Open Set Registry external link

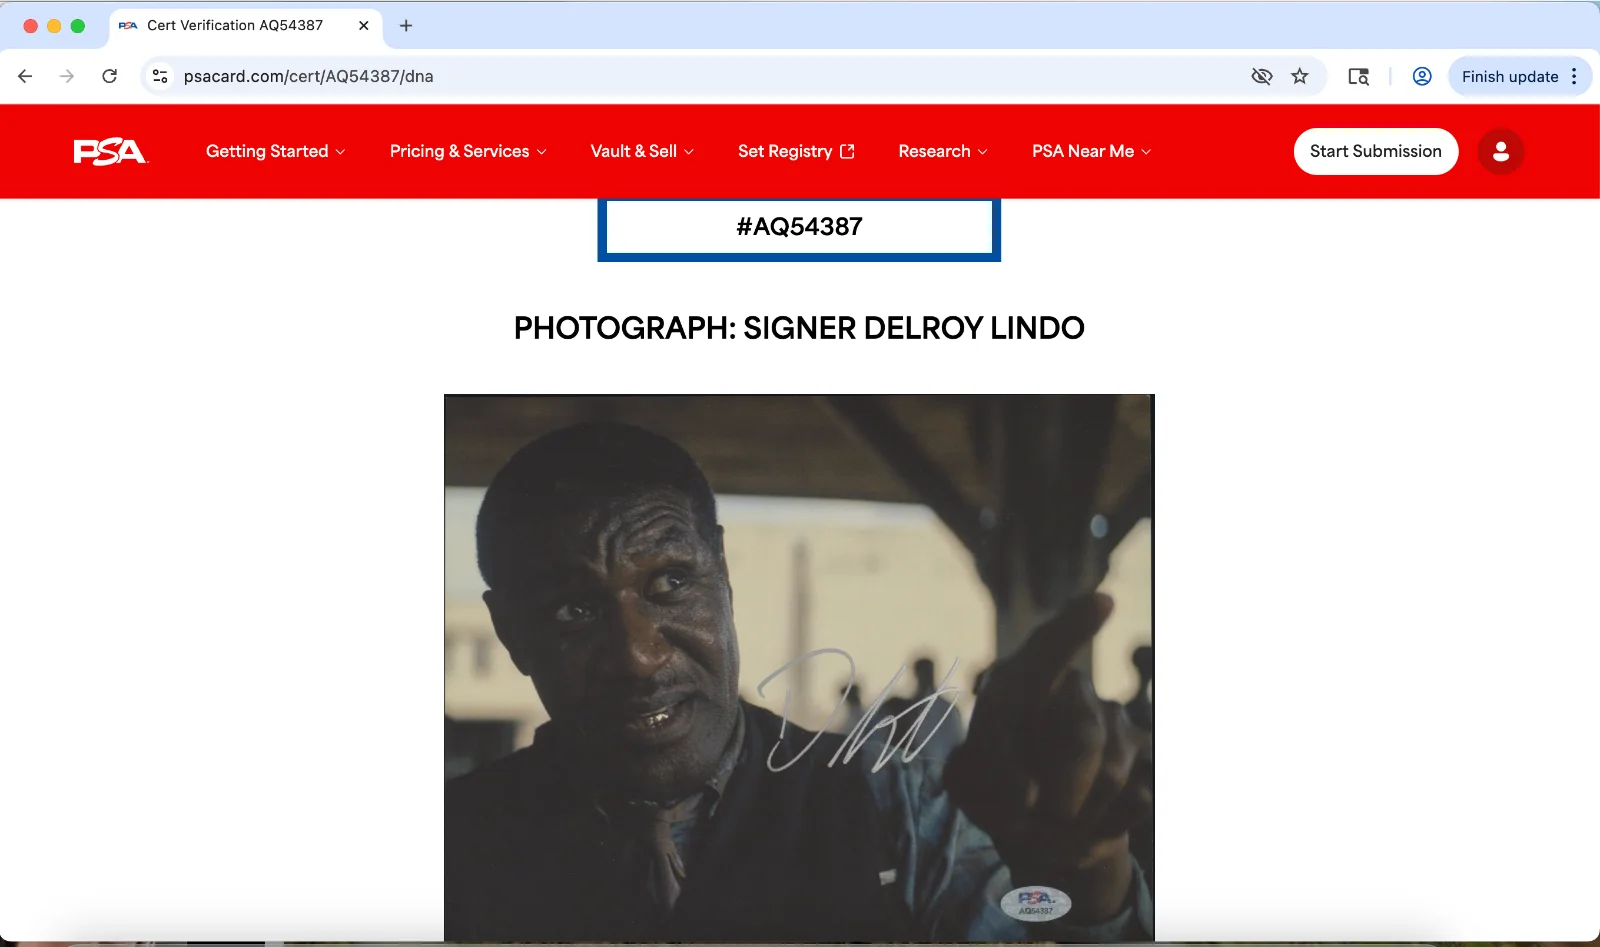[796, 151]
